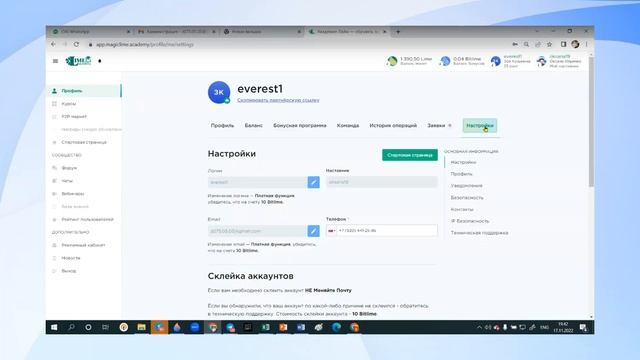Jump to Уведомления in right side navigation
The width and height of the screenshot is (640, 360).
coord(467,186)
